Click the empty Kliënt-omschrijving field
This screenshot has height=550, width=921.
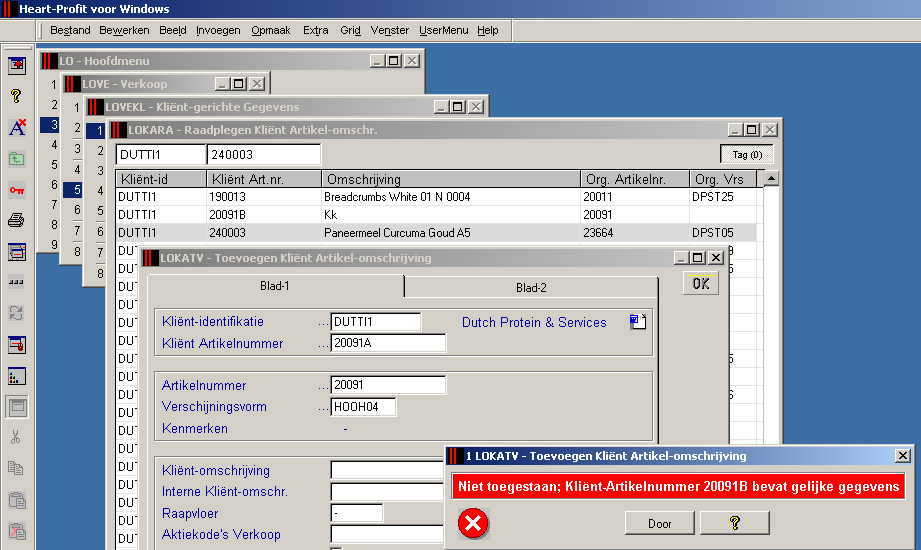[x=387, y=470]
